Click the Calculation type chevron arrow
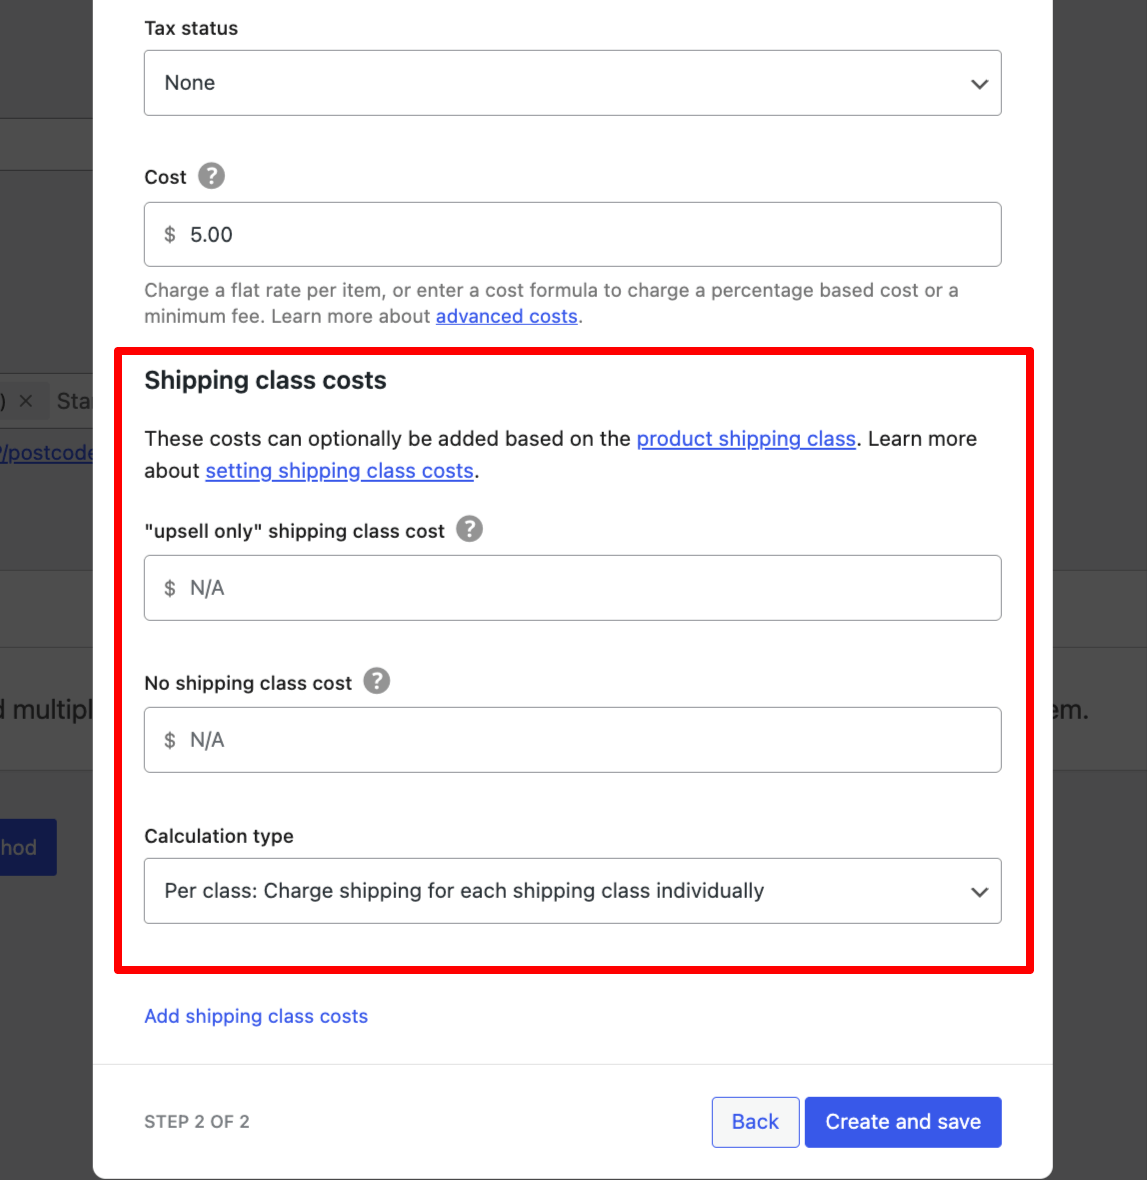Image resolution: width=1147 pixels, height=1180 pixels. tap(979, 892)
